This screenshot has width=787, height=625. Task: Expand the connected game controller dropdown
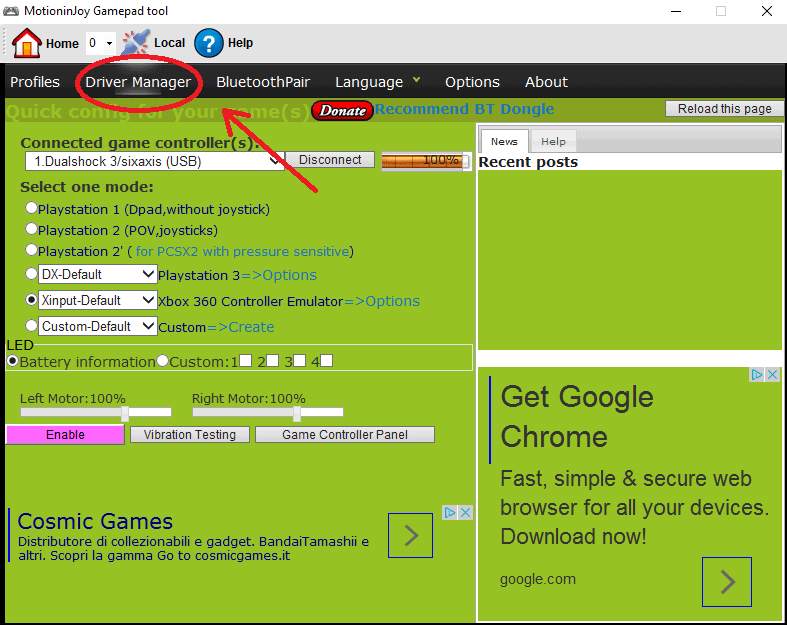[276, 160]
